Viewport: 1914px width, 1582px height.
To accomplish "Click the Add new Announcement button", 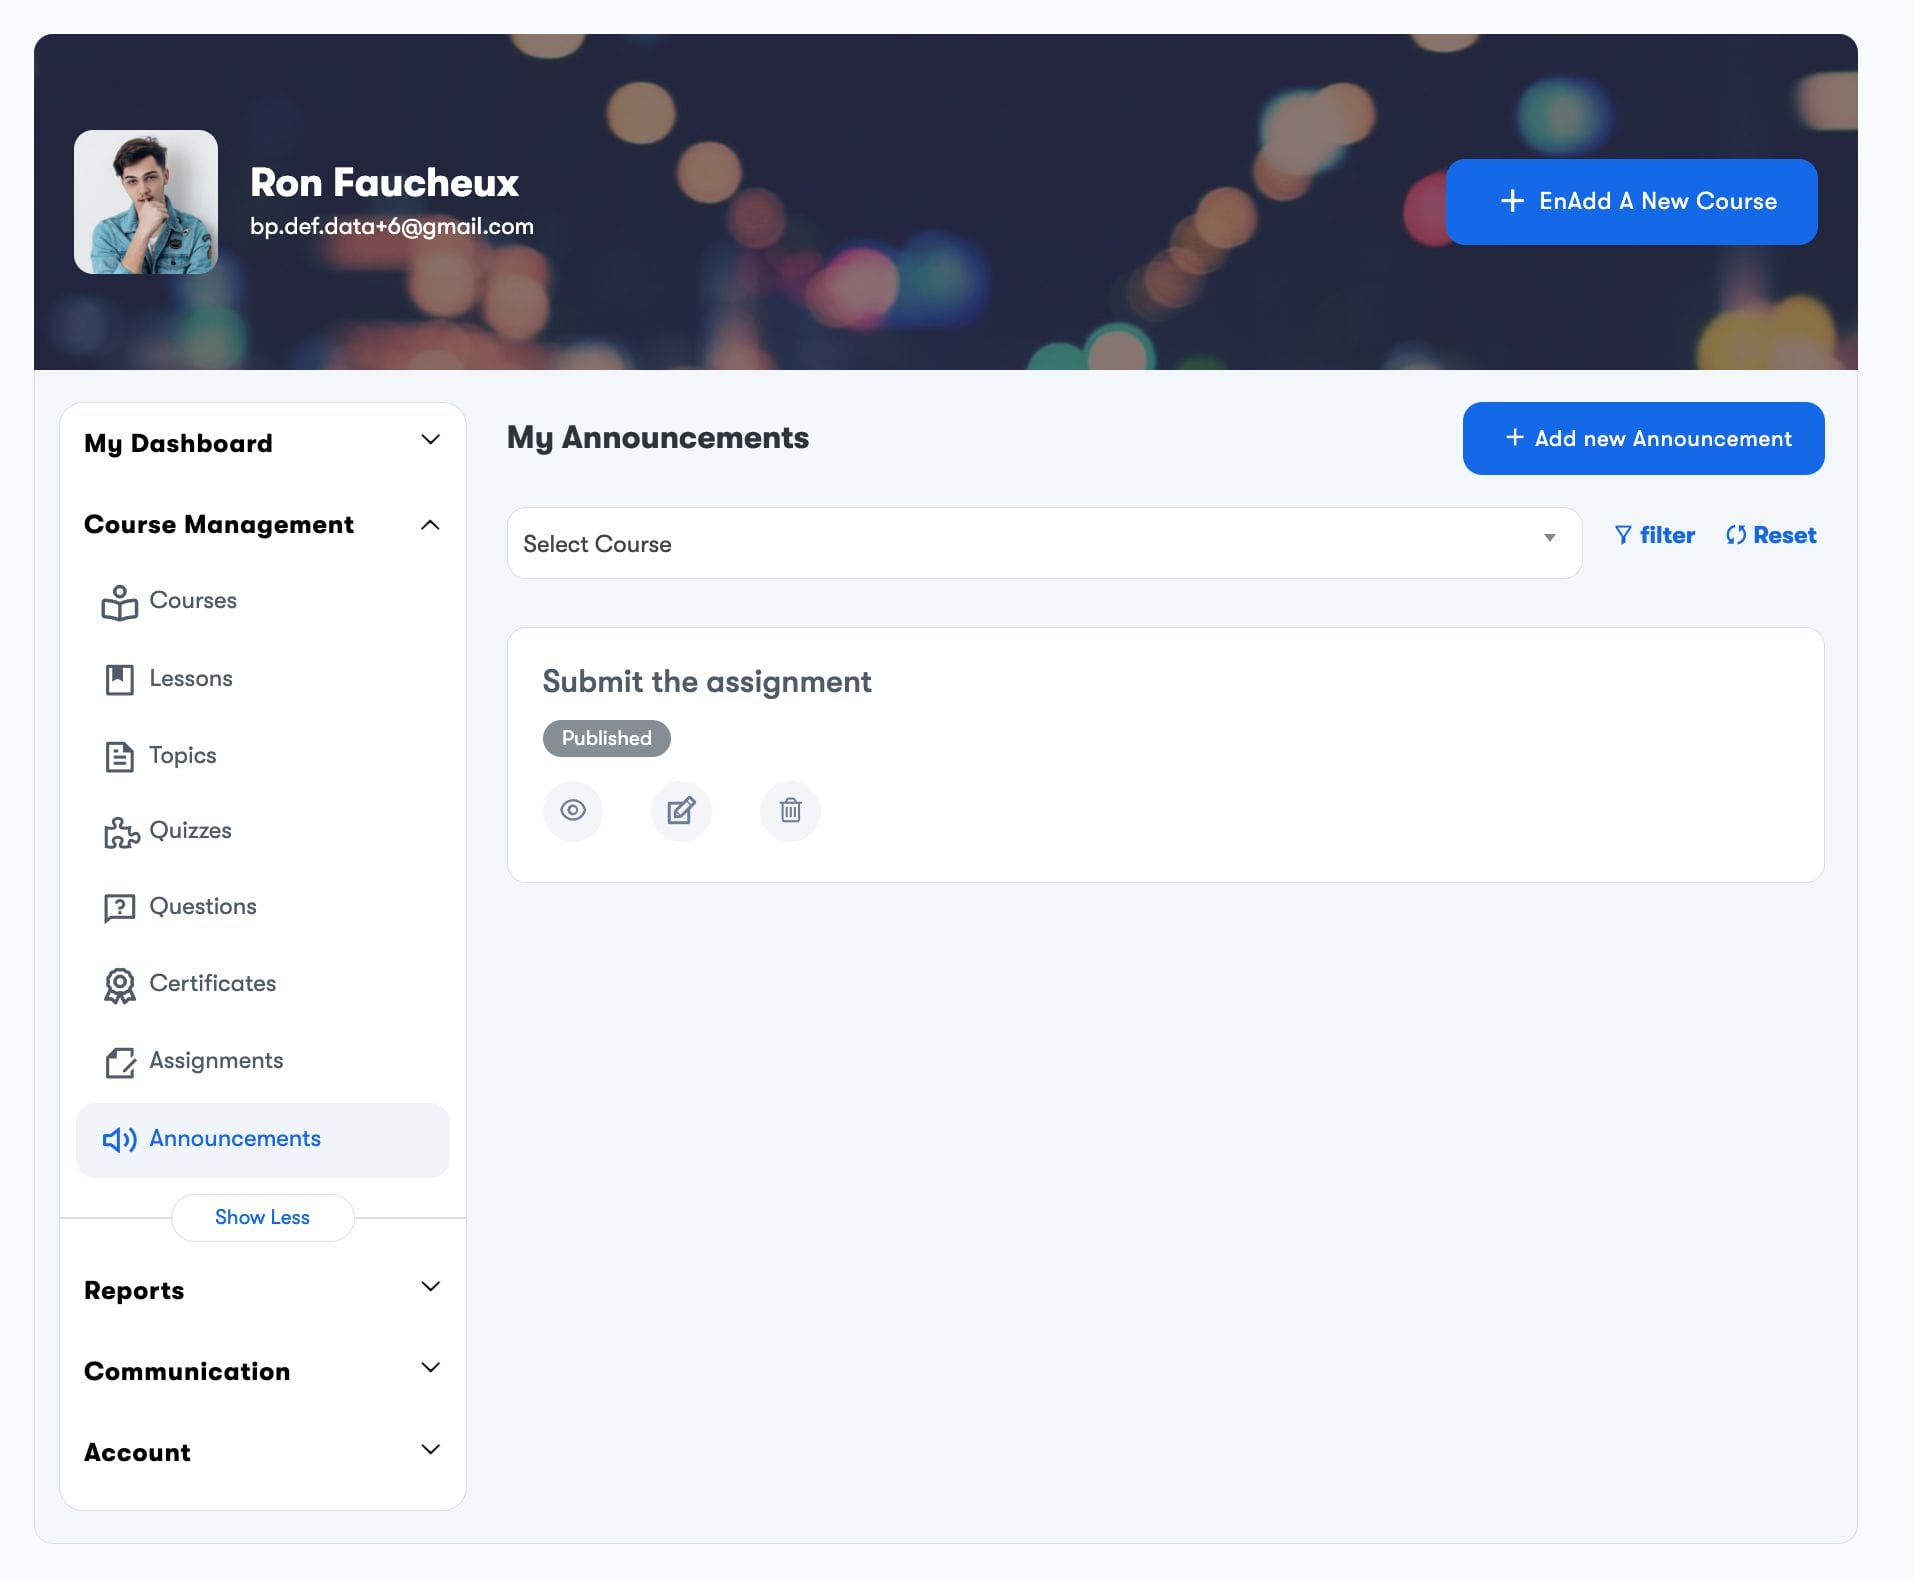I will (1642, 438).
